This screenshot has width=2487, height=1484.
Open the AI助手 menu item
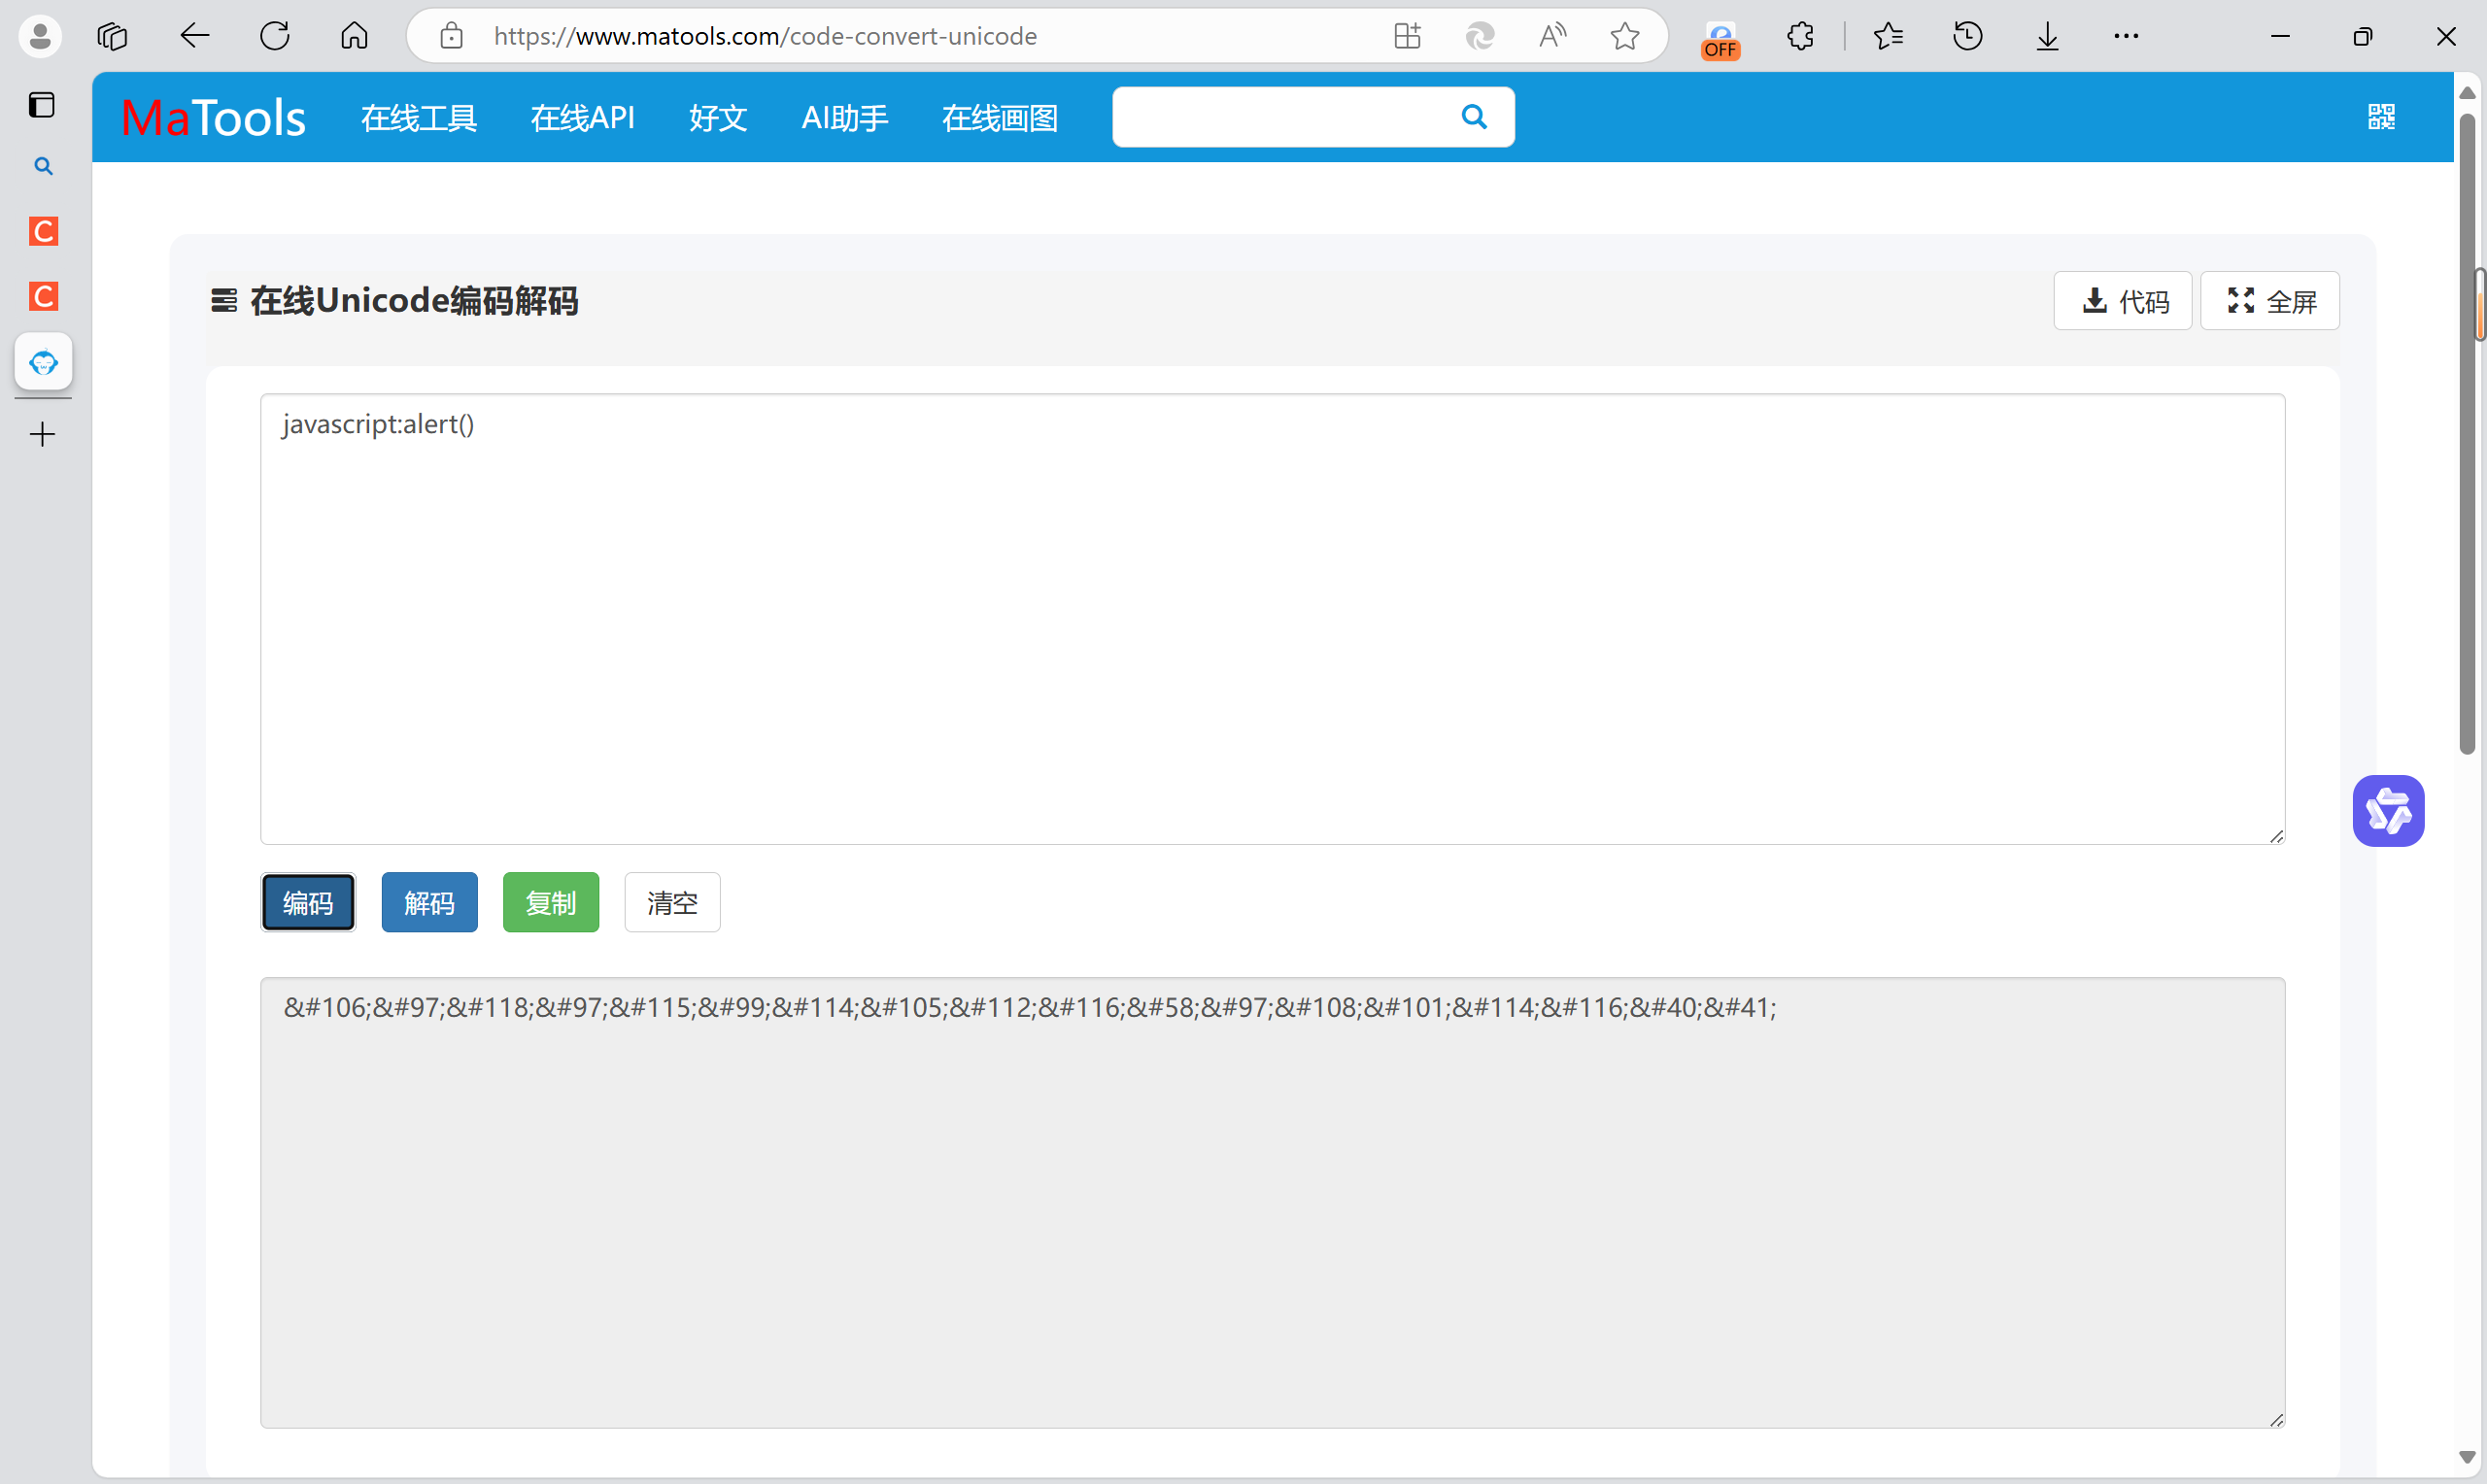[x=844, y=118]
